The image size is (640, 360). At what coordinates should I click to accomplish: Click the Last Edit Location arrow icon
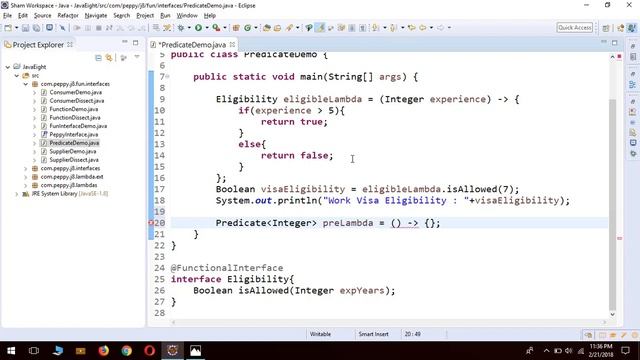(x=411, y=28)
